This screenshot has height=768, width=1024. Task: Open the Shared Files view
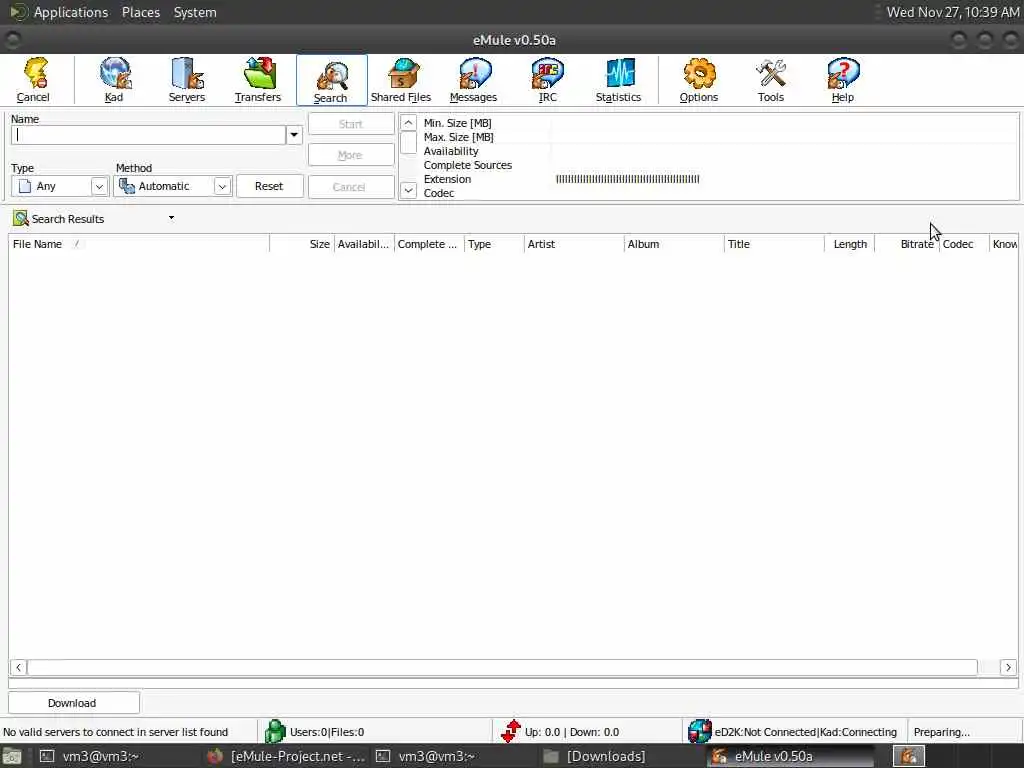pyautogui.click(x=401, y=80)
